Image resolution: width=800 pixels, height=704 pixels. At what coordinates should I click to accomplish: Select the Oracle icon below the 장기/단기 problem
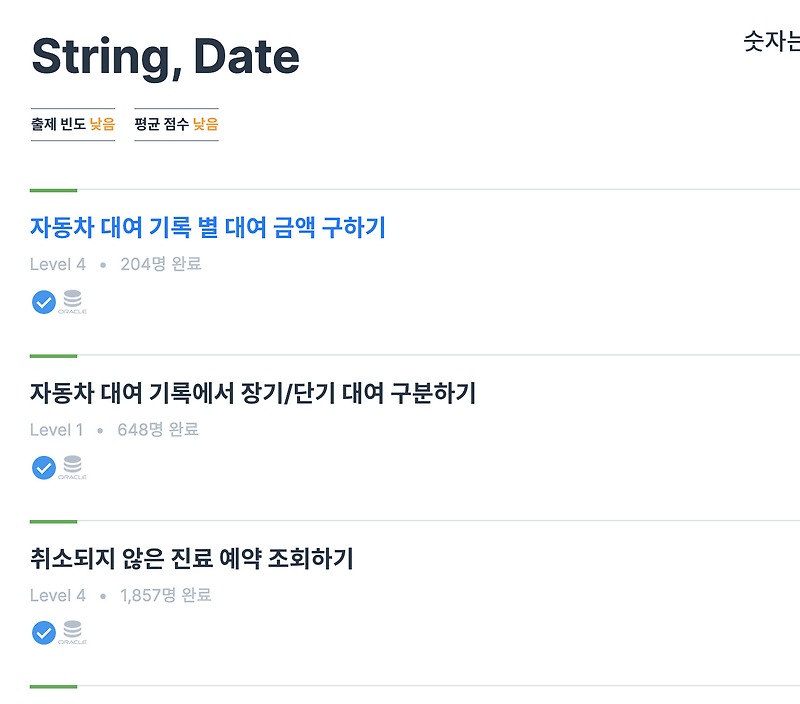click(70, 466)
